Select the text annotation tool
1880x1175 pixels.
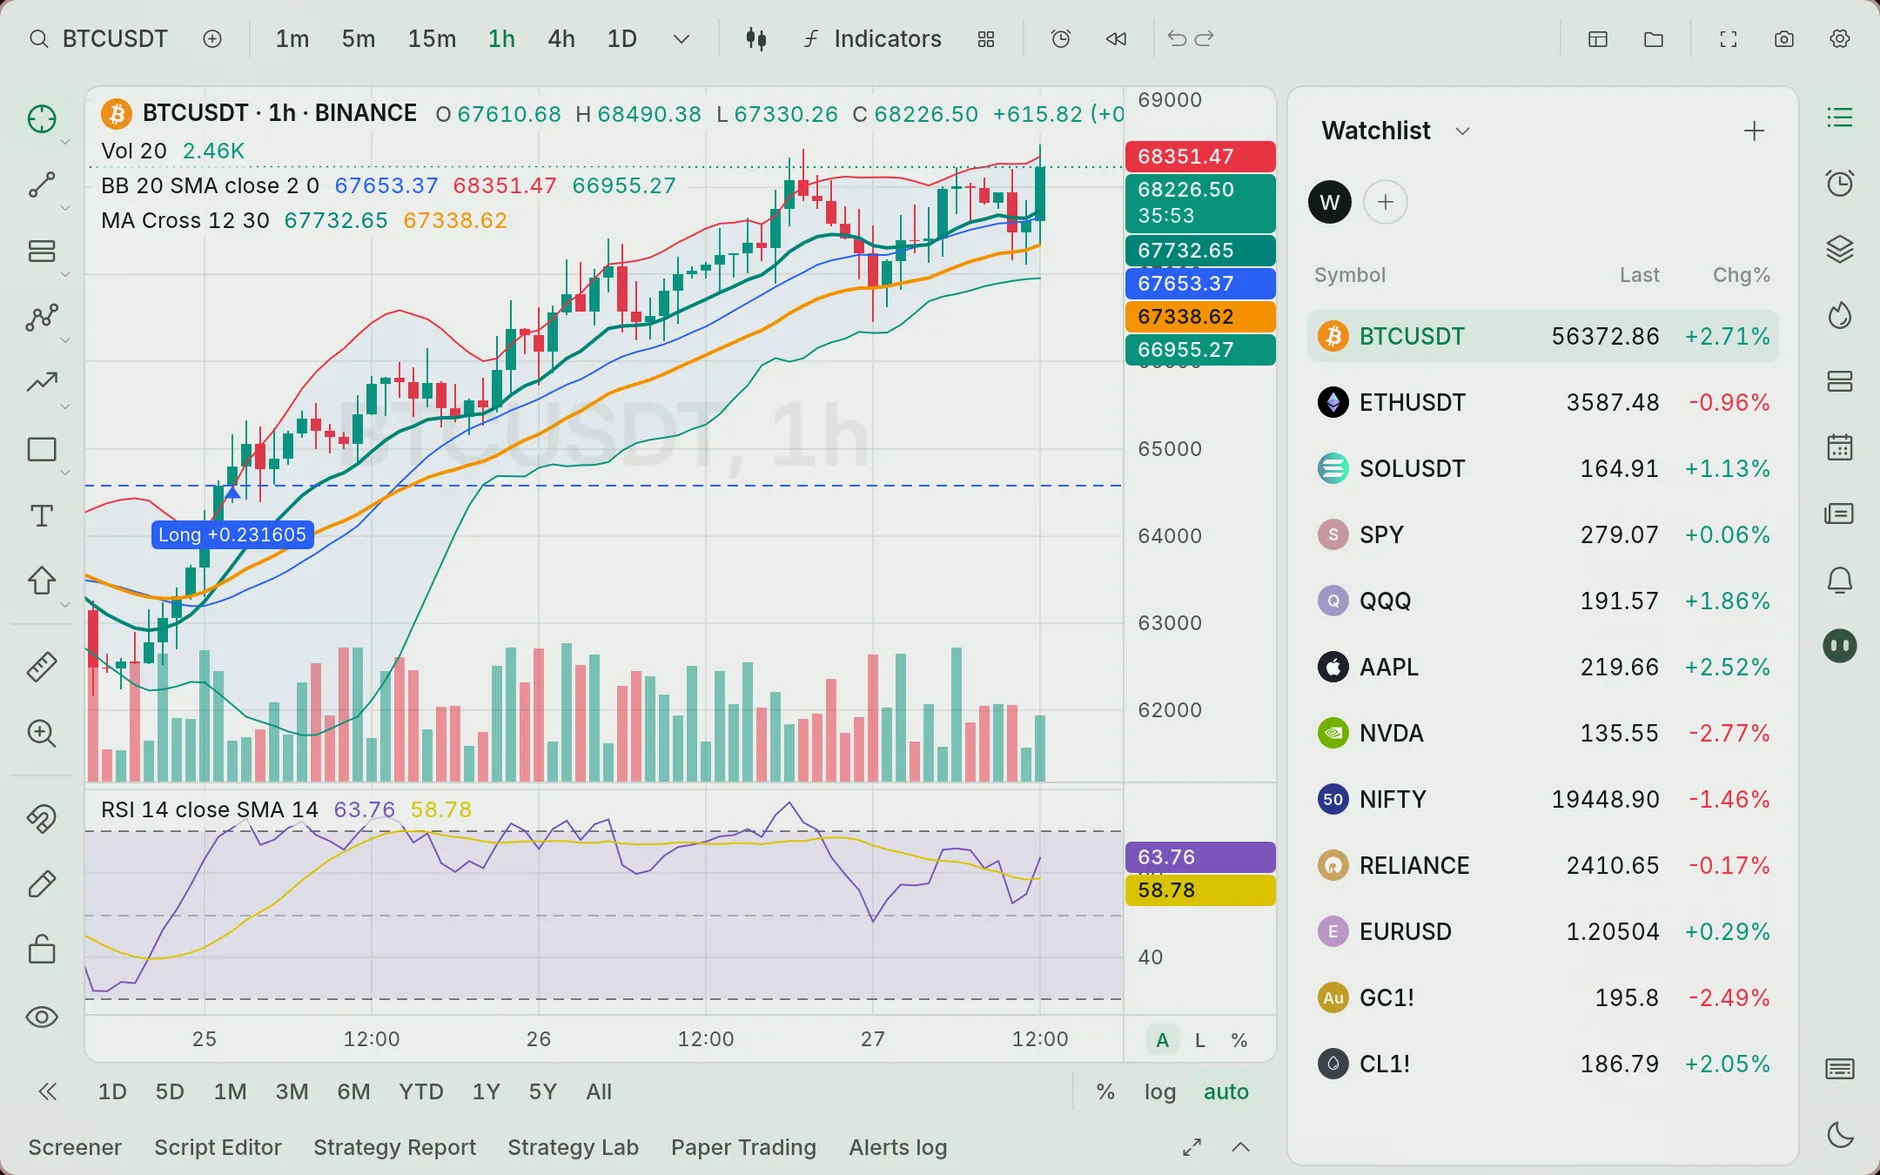pos(42,516)
